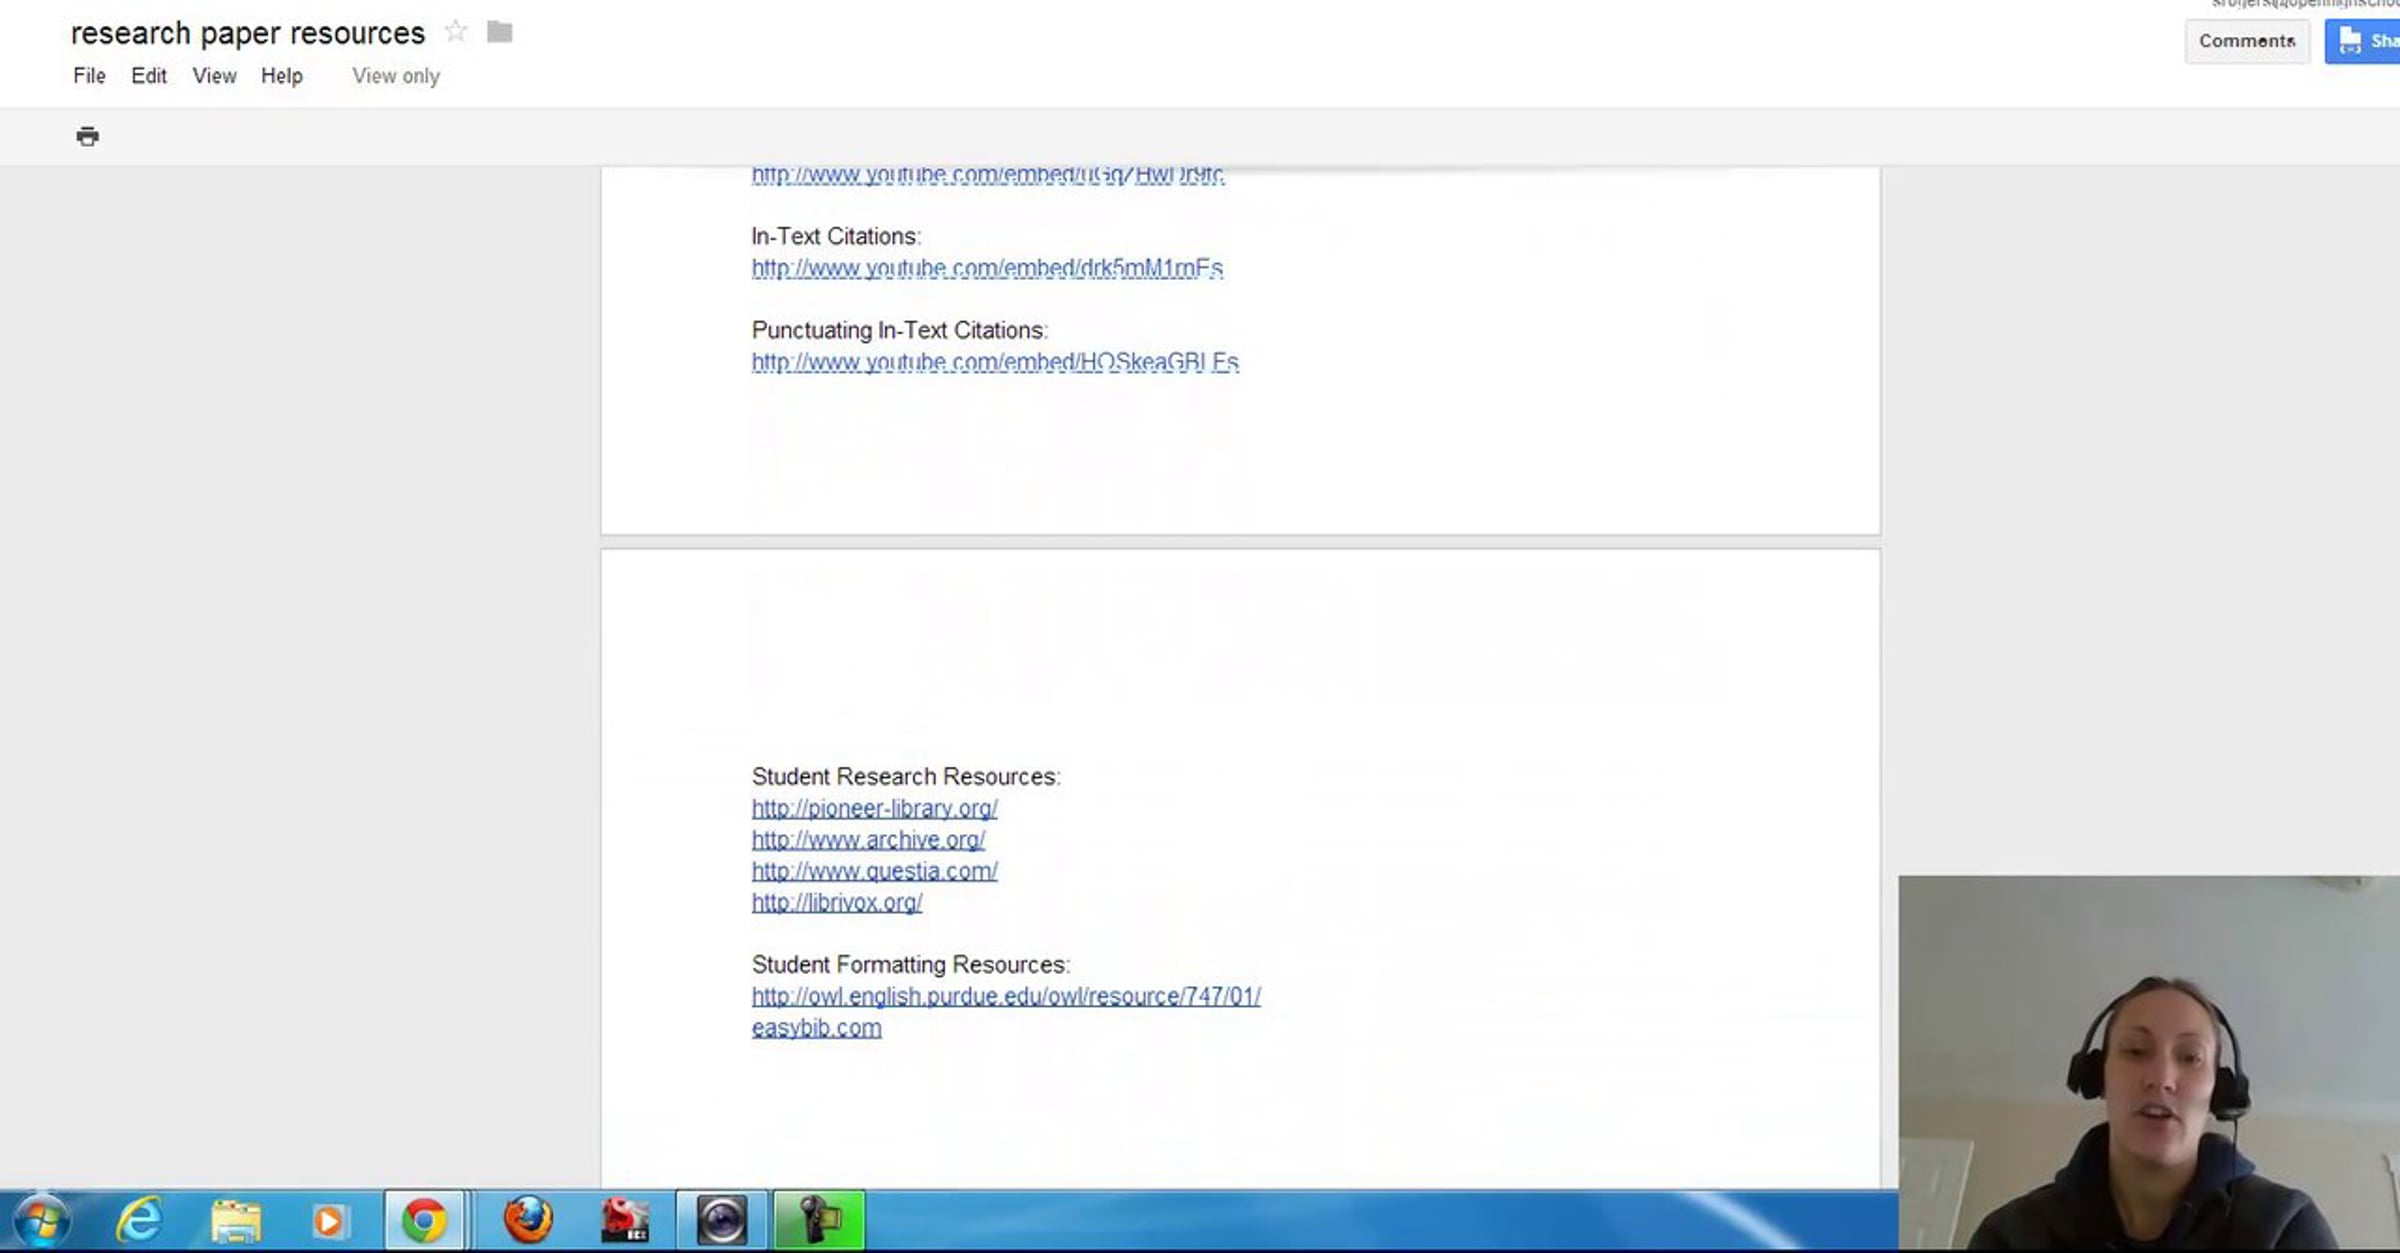This screenshot has width=2400, height=1253.
Task: Click the webcam app taskbar icon
Action: [721, 1221]
